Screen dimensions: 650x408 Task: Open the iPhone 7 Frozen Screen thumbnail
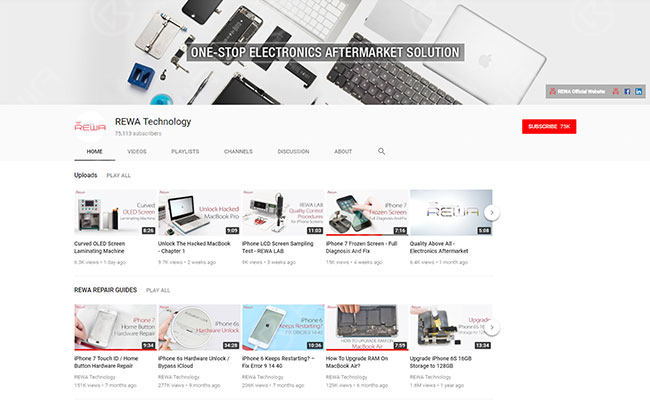click(367, 212)
